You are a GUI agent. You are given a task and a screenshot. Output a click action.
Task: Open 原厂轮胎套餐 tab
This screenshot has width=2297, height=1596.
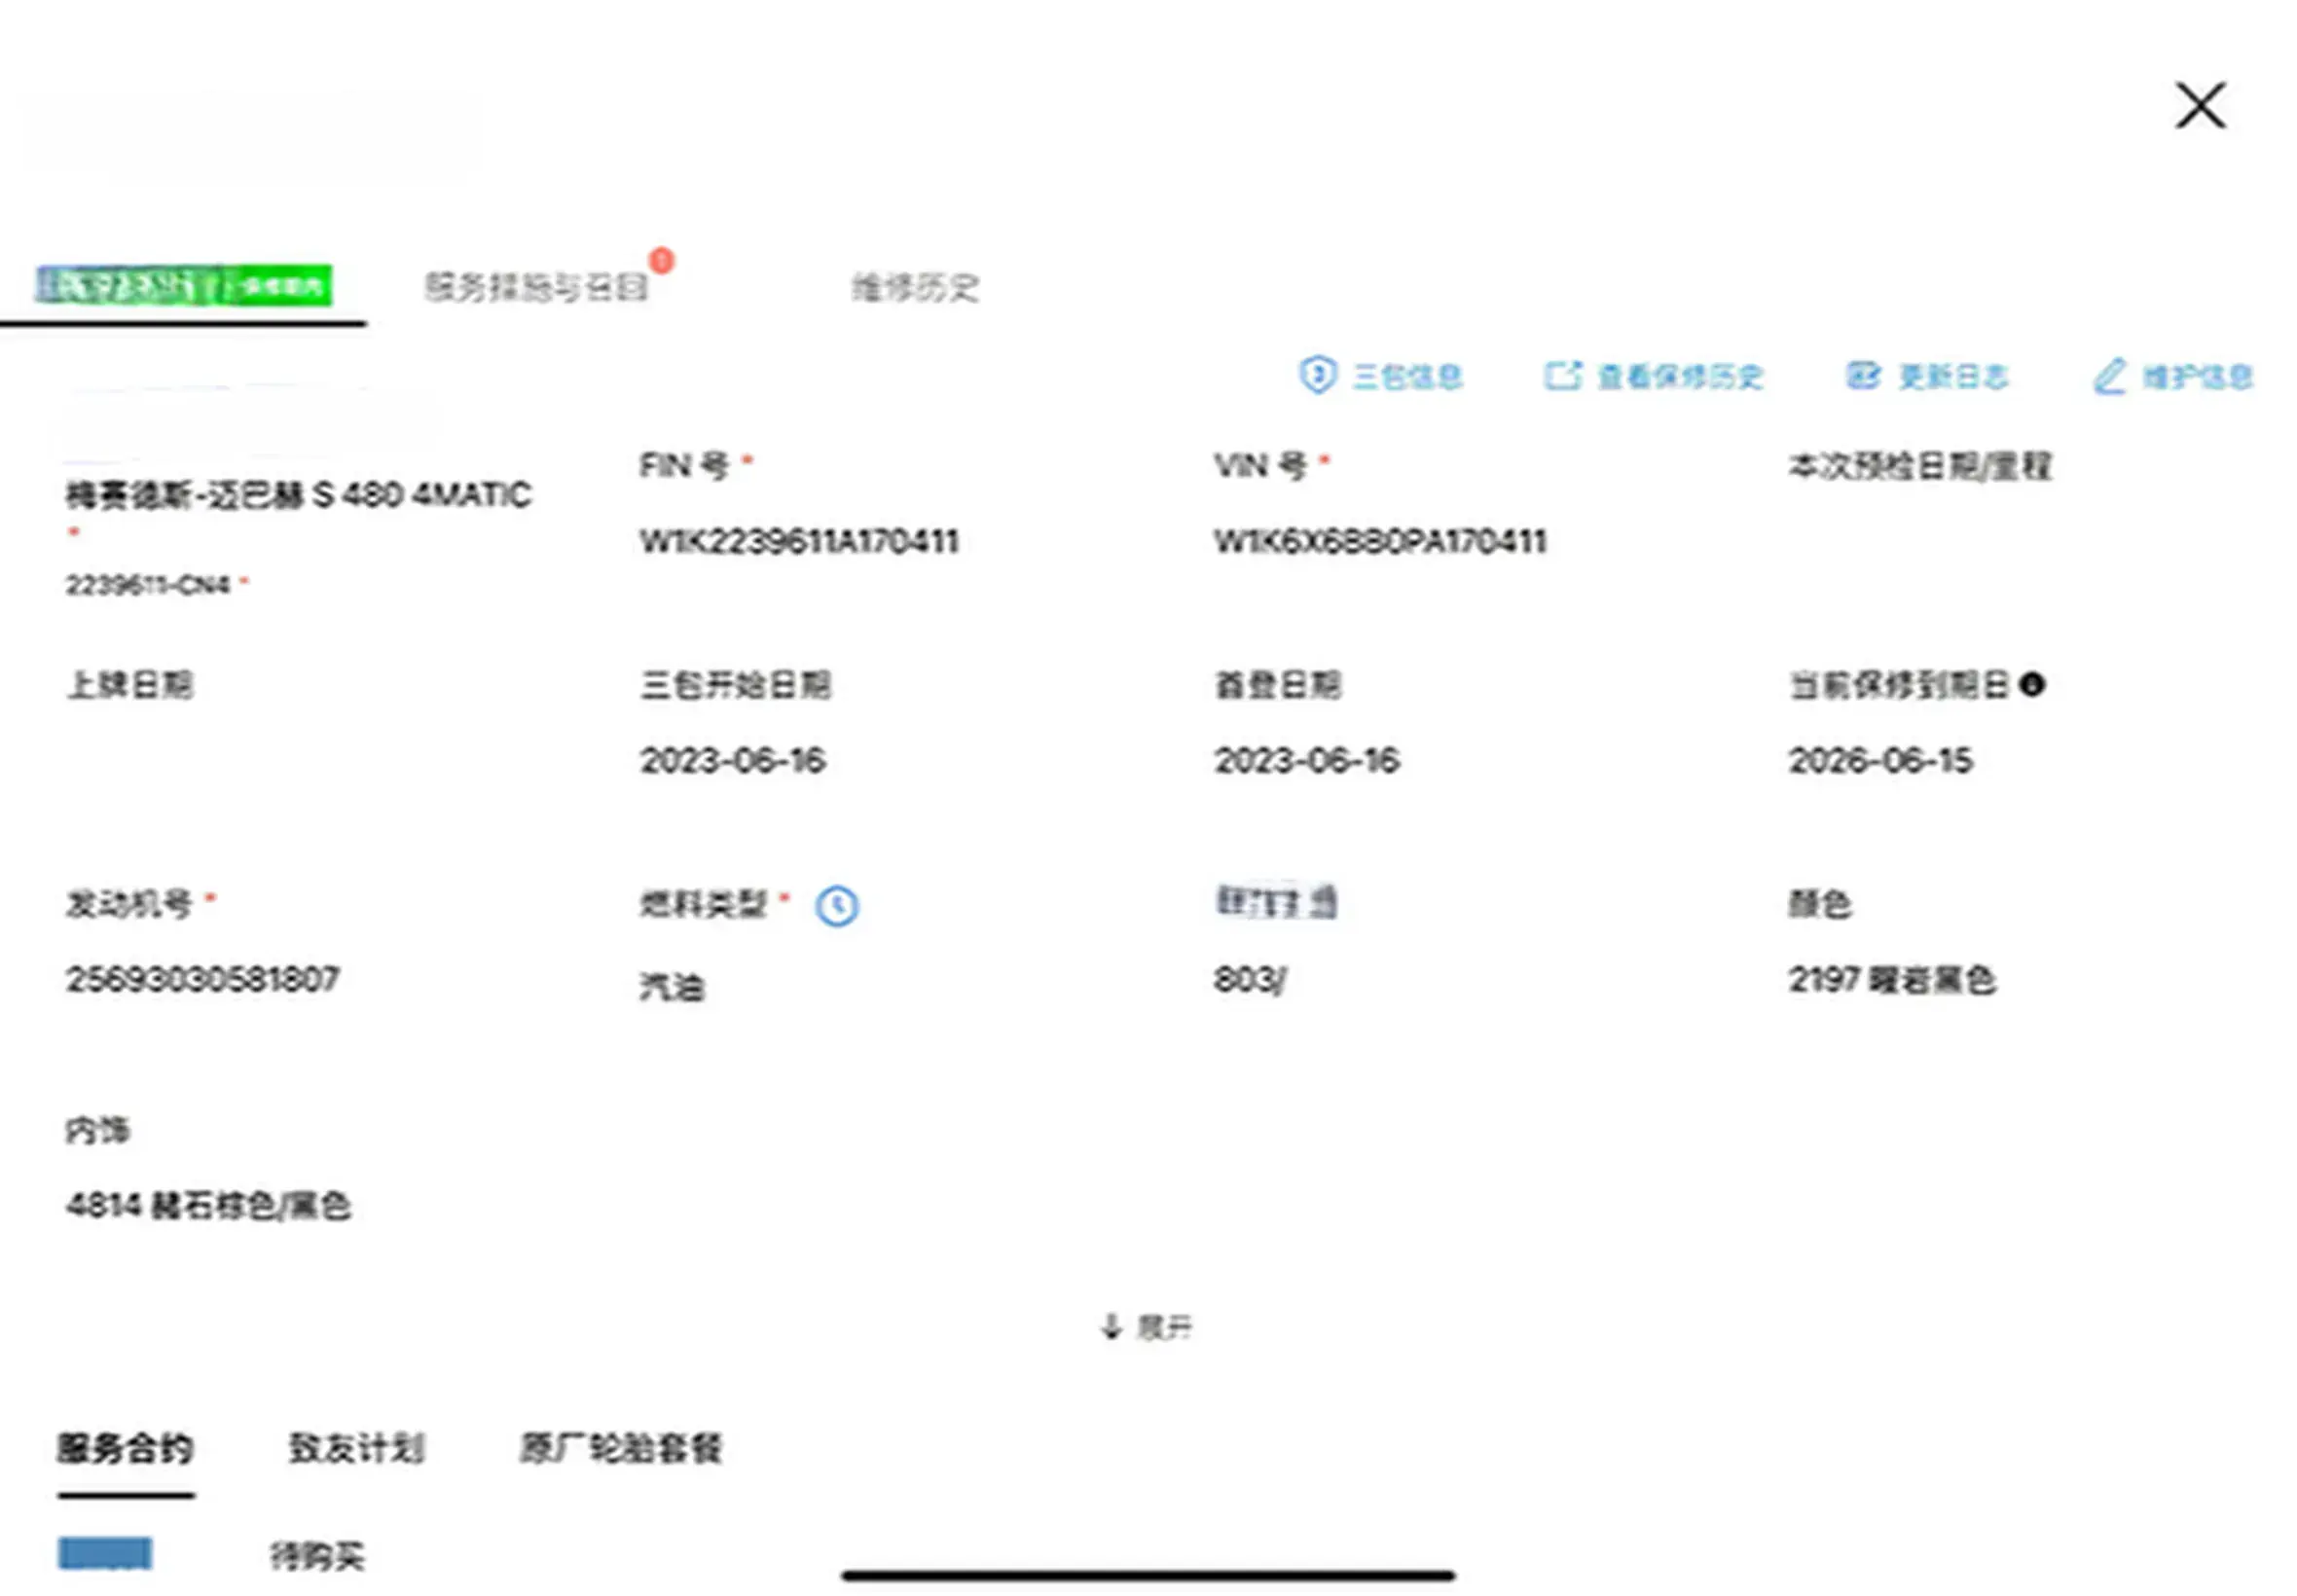tap(620, 1448)
